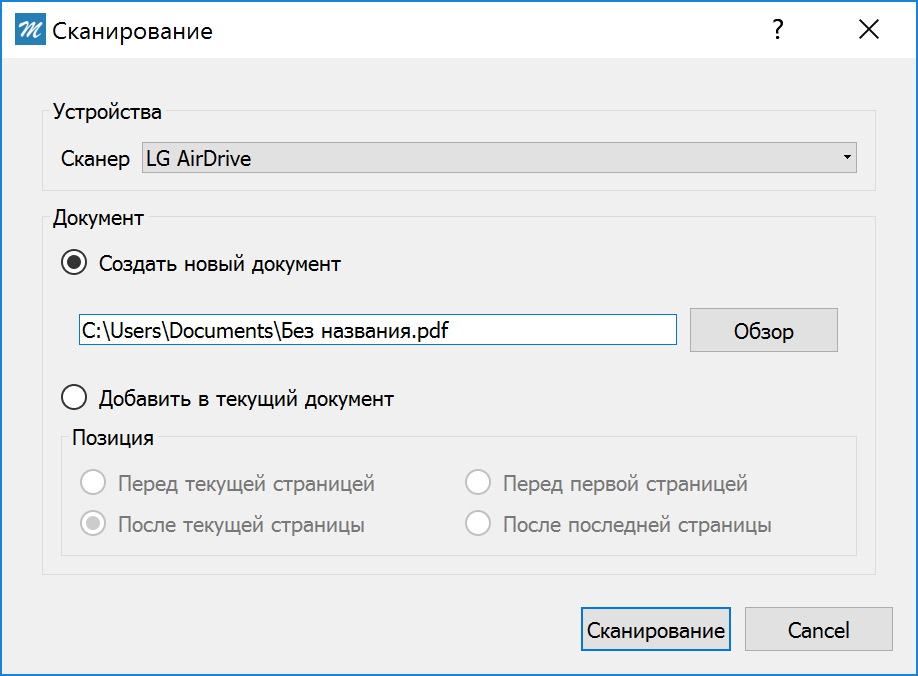Click the Позиция group heading

(x=112, y=437)
